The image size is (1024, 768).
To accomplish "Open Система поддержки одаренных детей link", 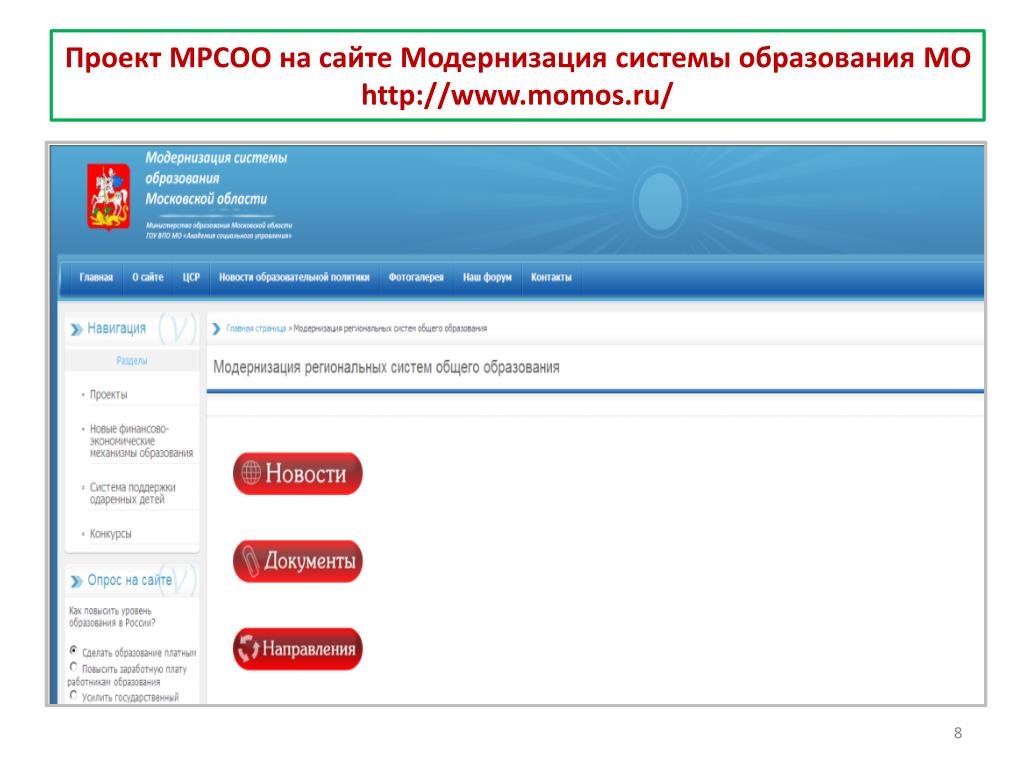I will point(133,493).
